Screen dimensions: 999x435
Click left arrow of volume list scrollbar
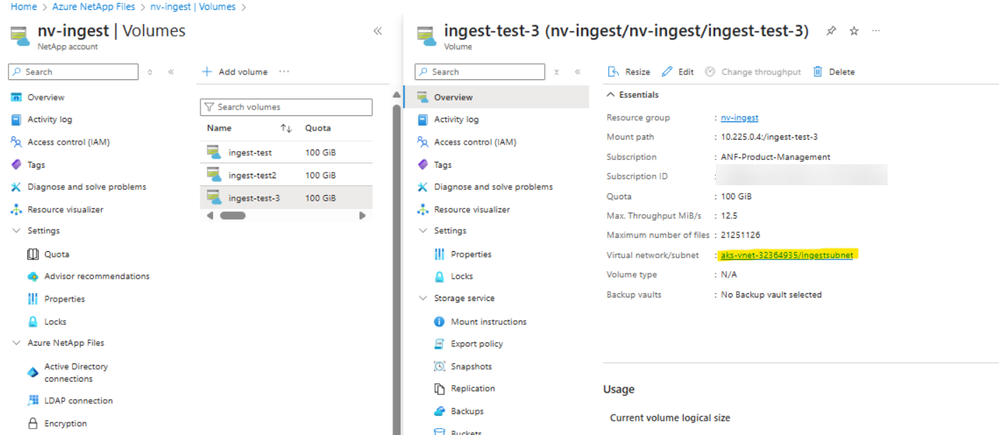pyautogui.click(x=210, y=216)
